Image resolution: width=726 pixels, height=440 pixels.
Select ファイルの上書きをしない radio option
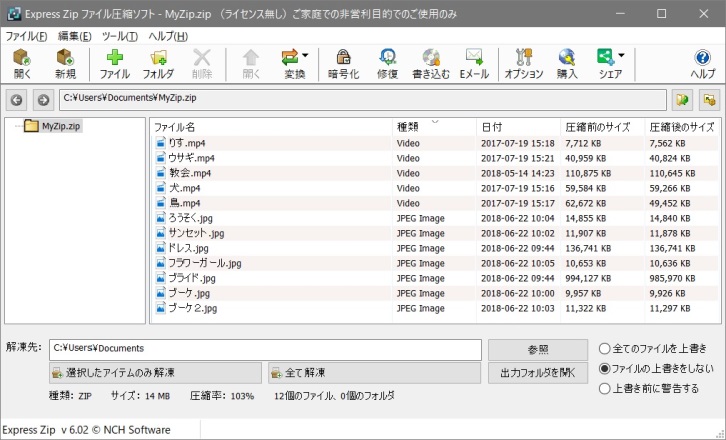click(x=656, y=369)
